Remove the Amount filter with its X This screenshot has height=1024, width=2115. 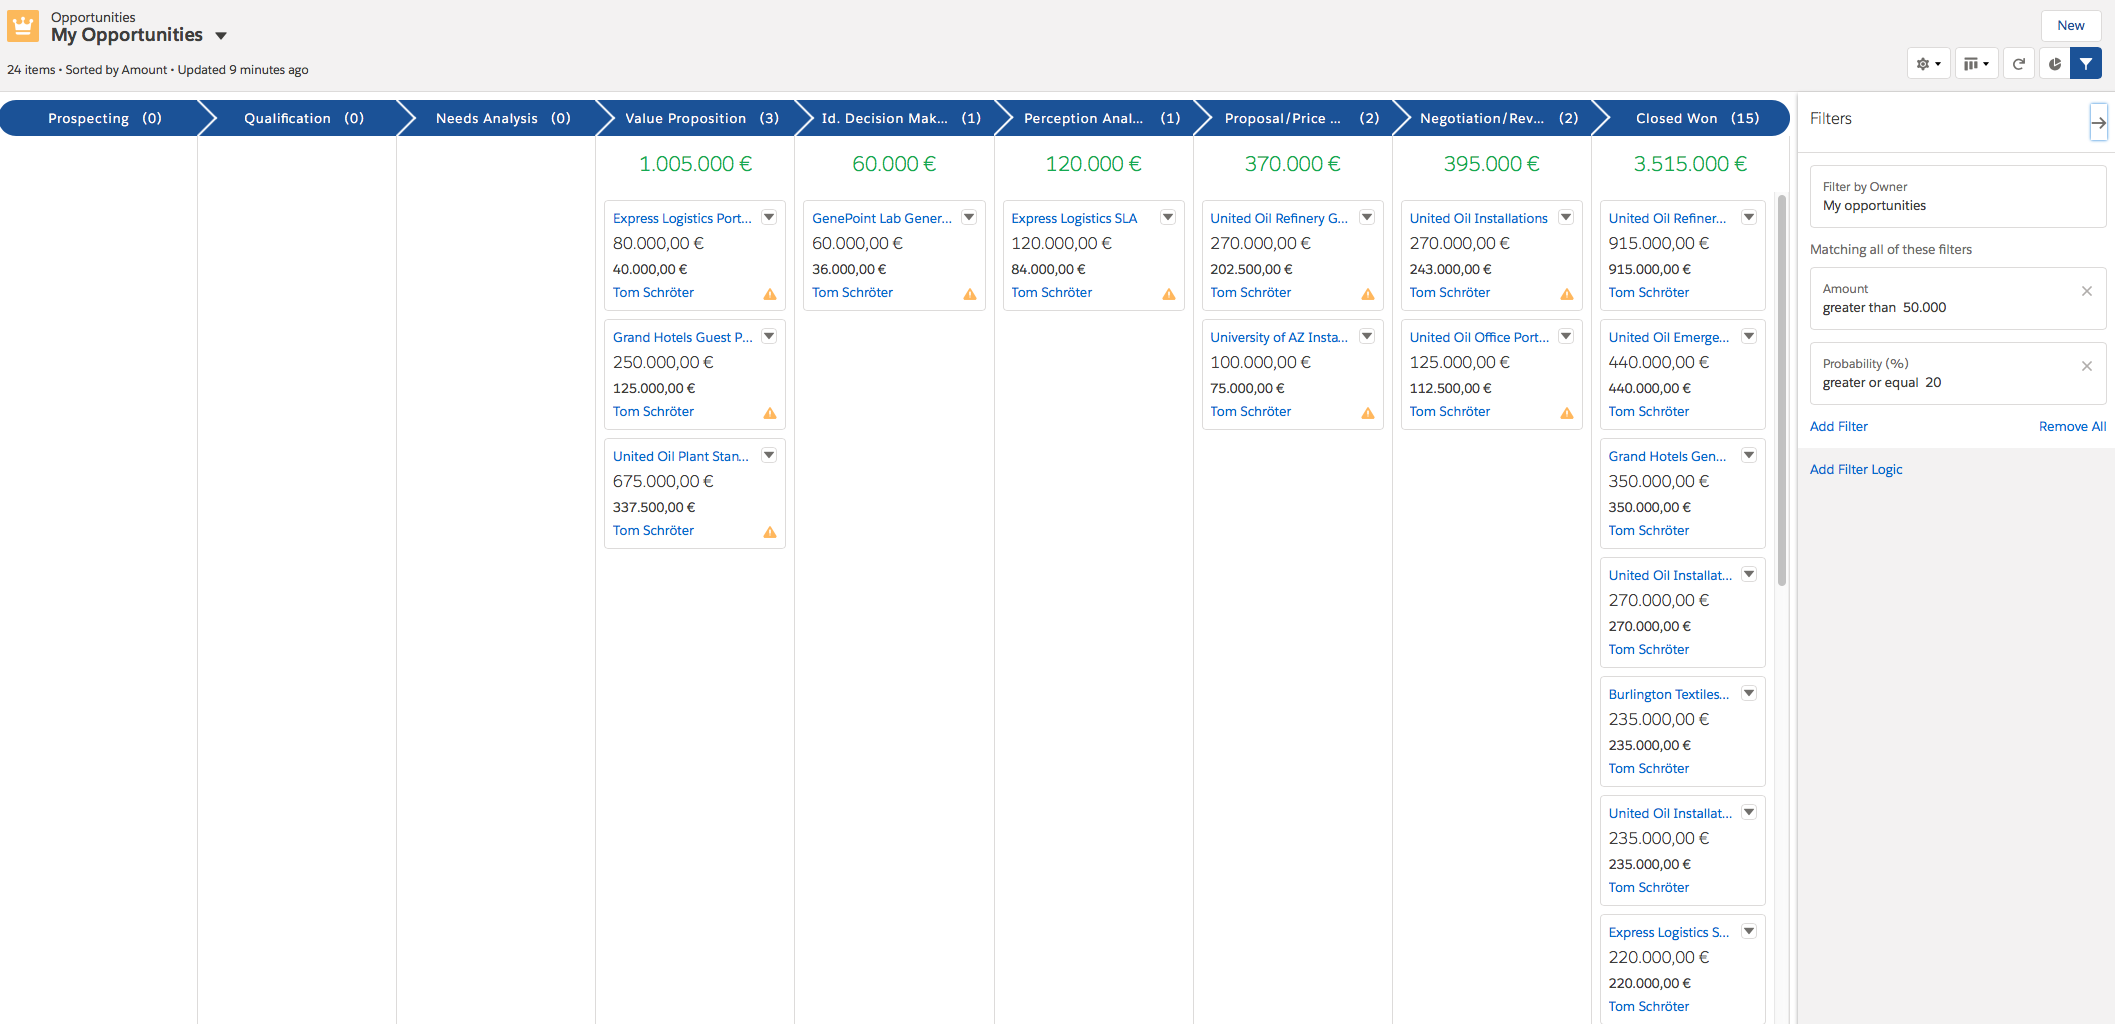tap(2087, 291)
